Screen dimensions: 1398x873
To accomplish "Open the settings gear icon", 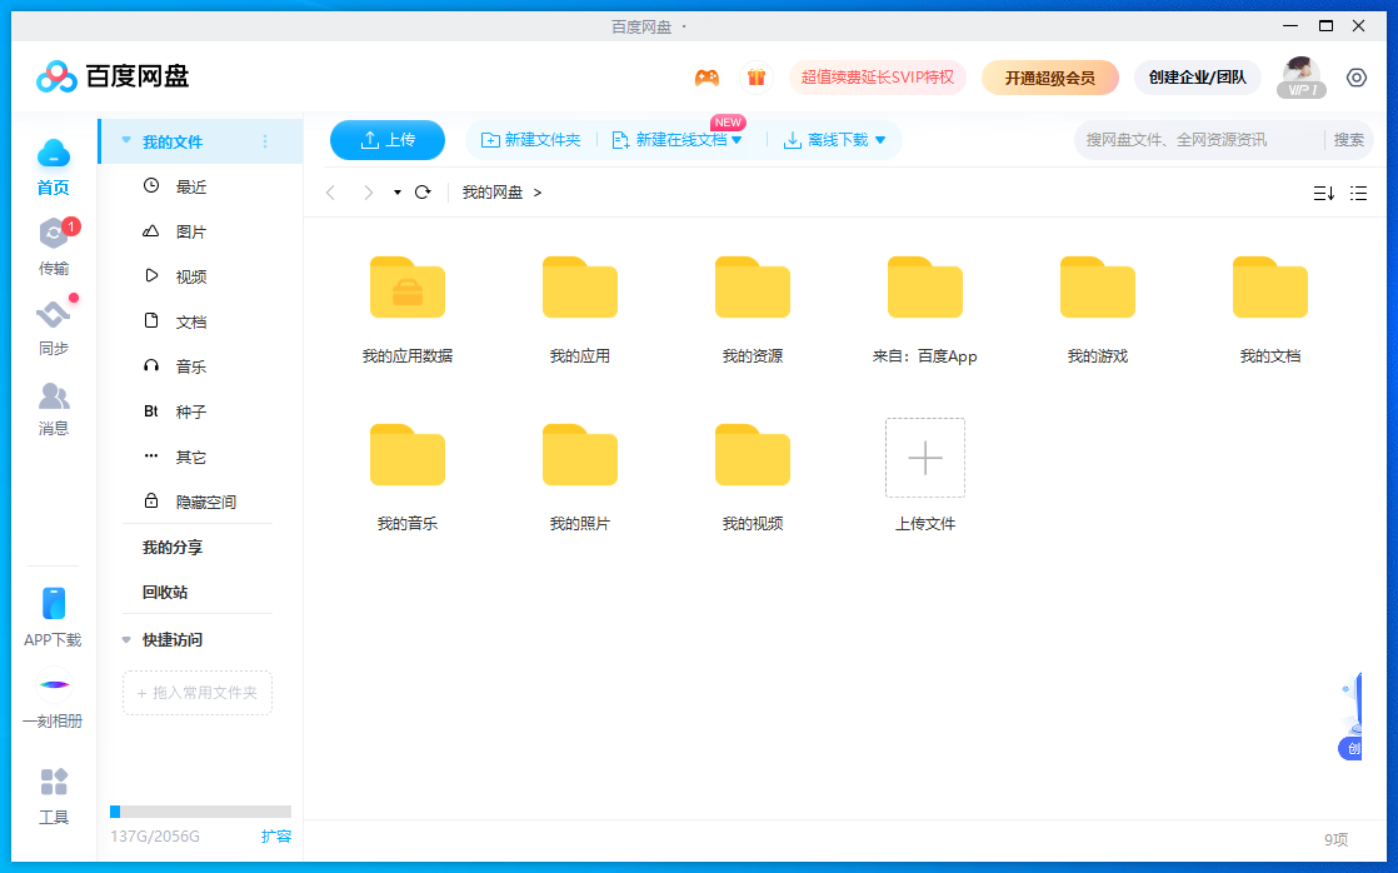I will (x=1356, y=77).
